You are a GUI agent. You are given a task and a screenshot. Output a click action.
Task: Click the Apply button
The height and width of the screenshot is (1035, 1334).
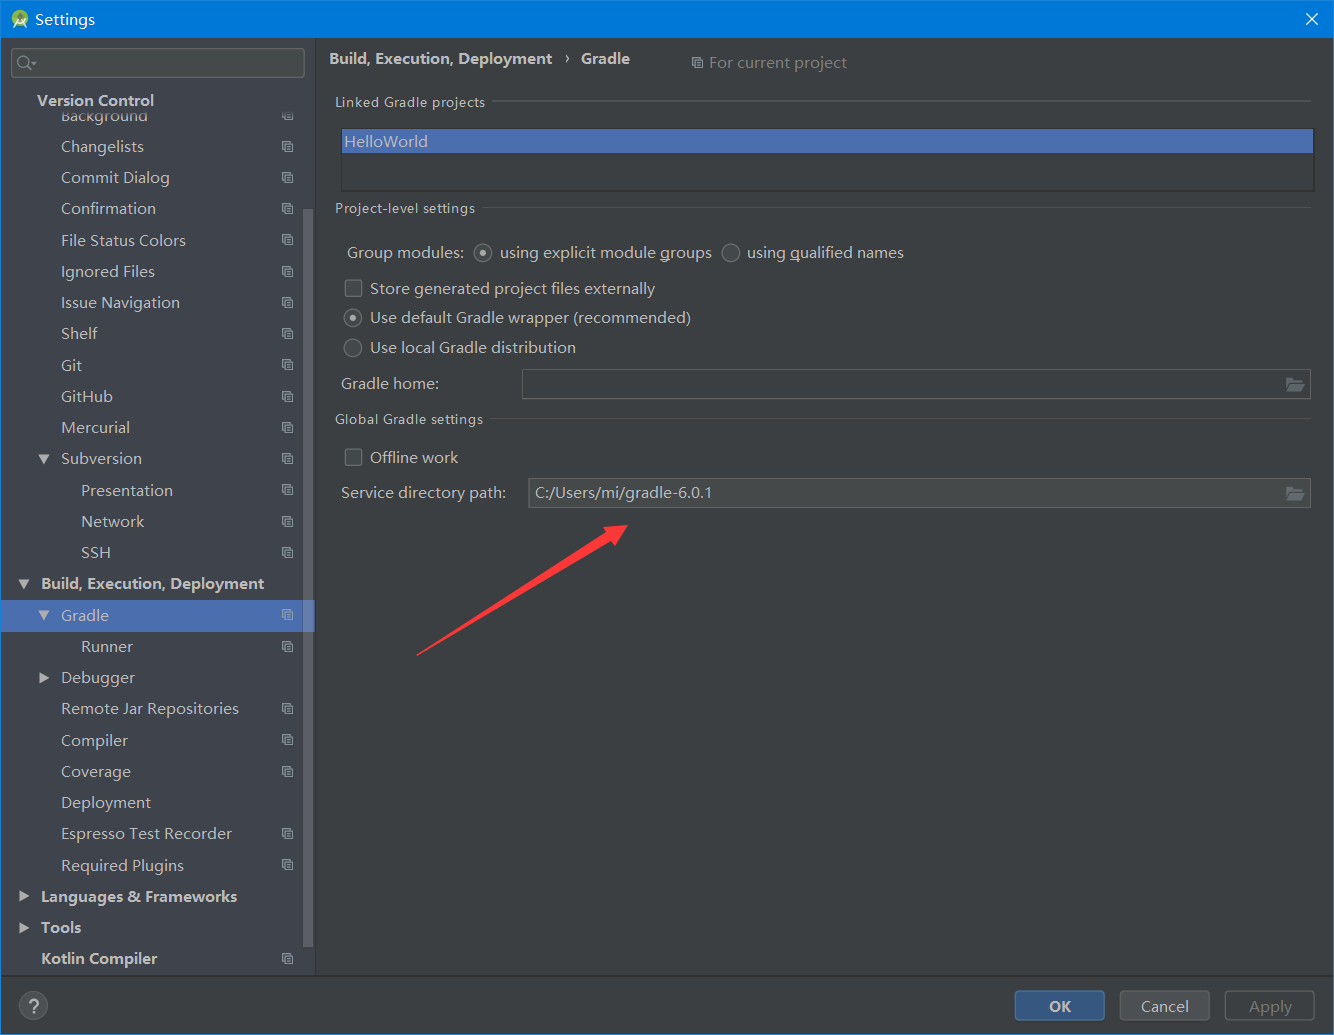tap(1270, 1006)
